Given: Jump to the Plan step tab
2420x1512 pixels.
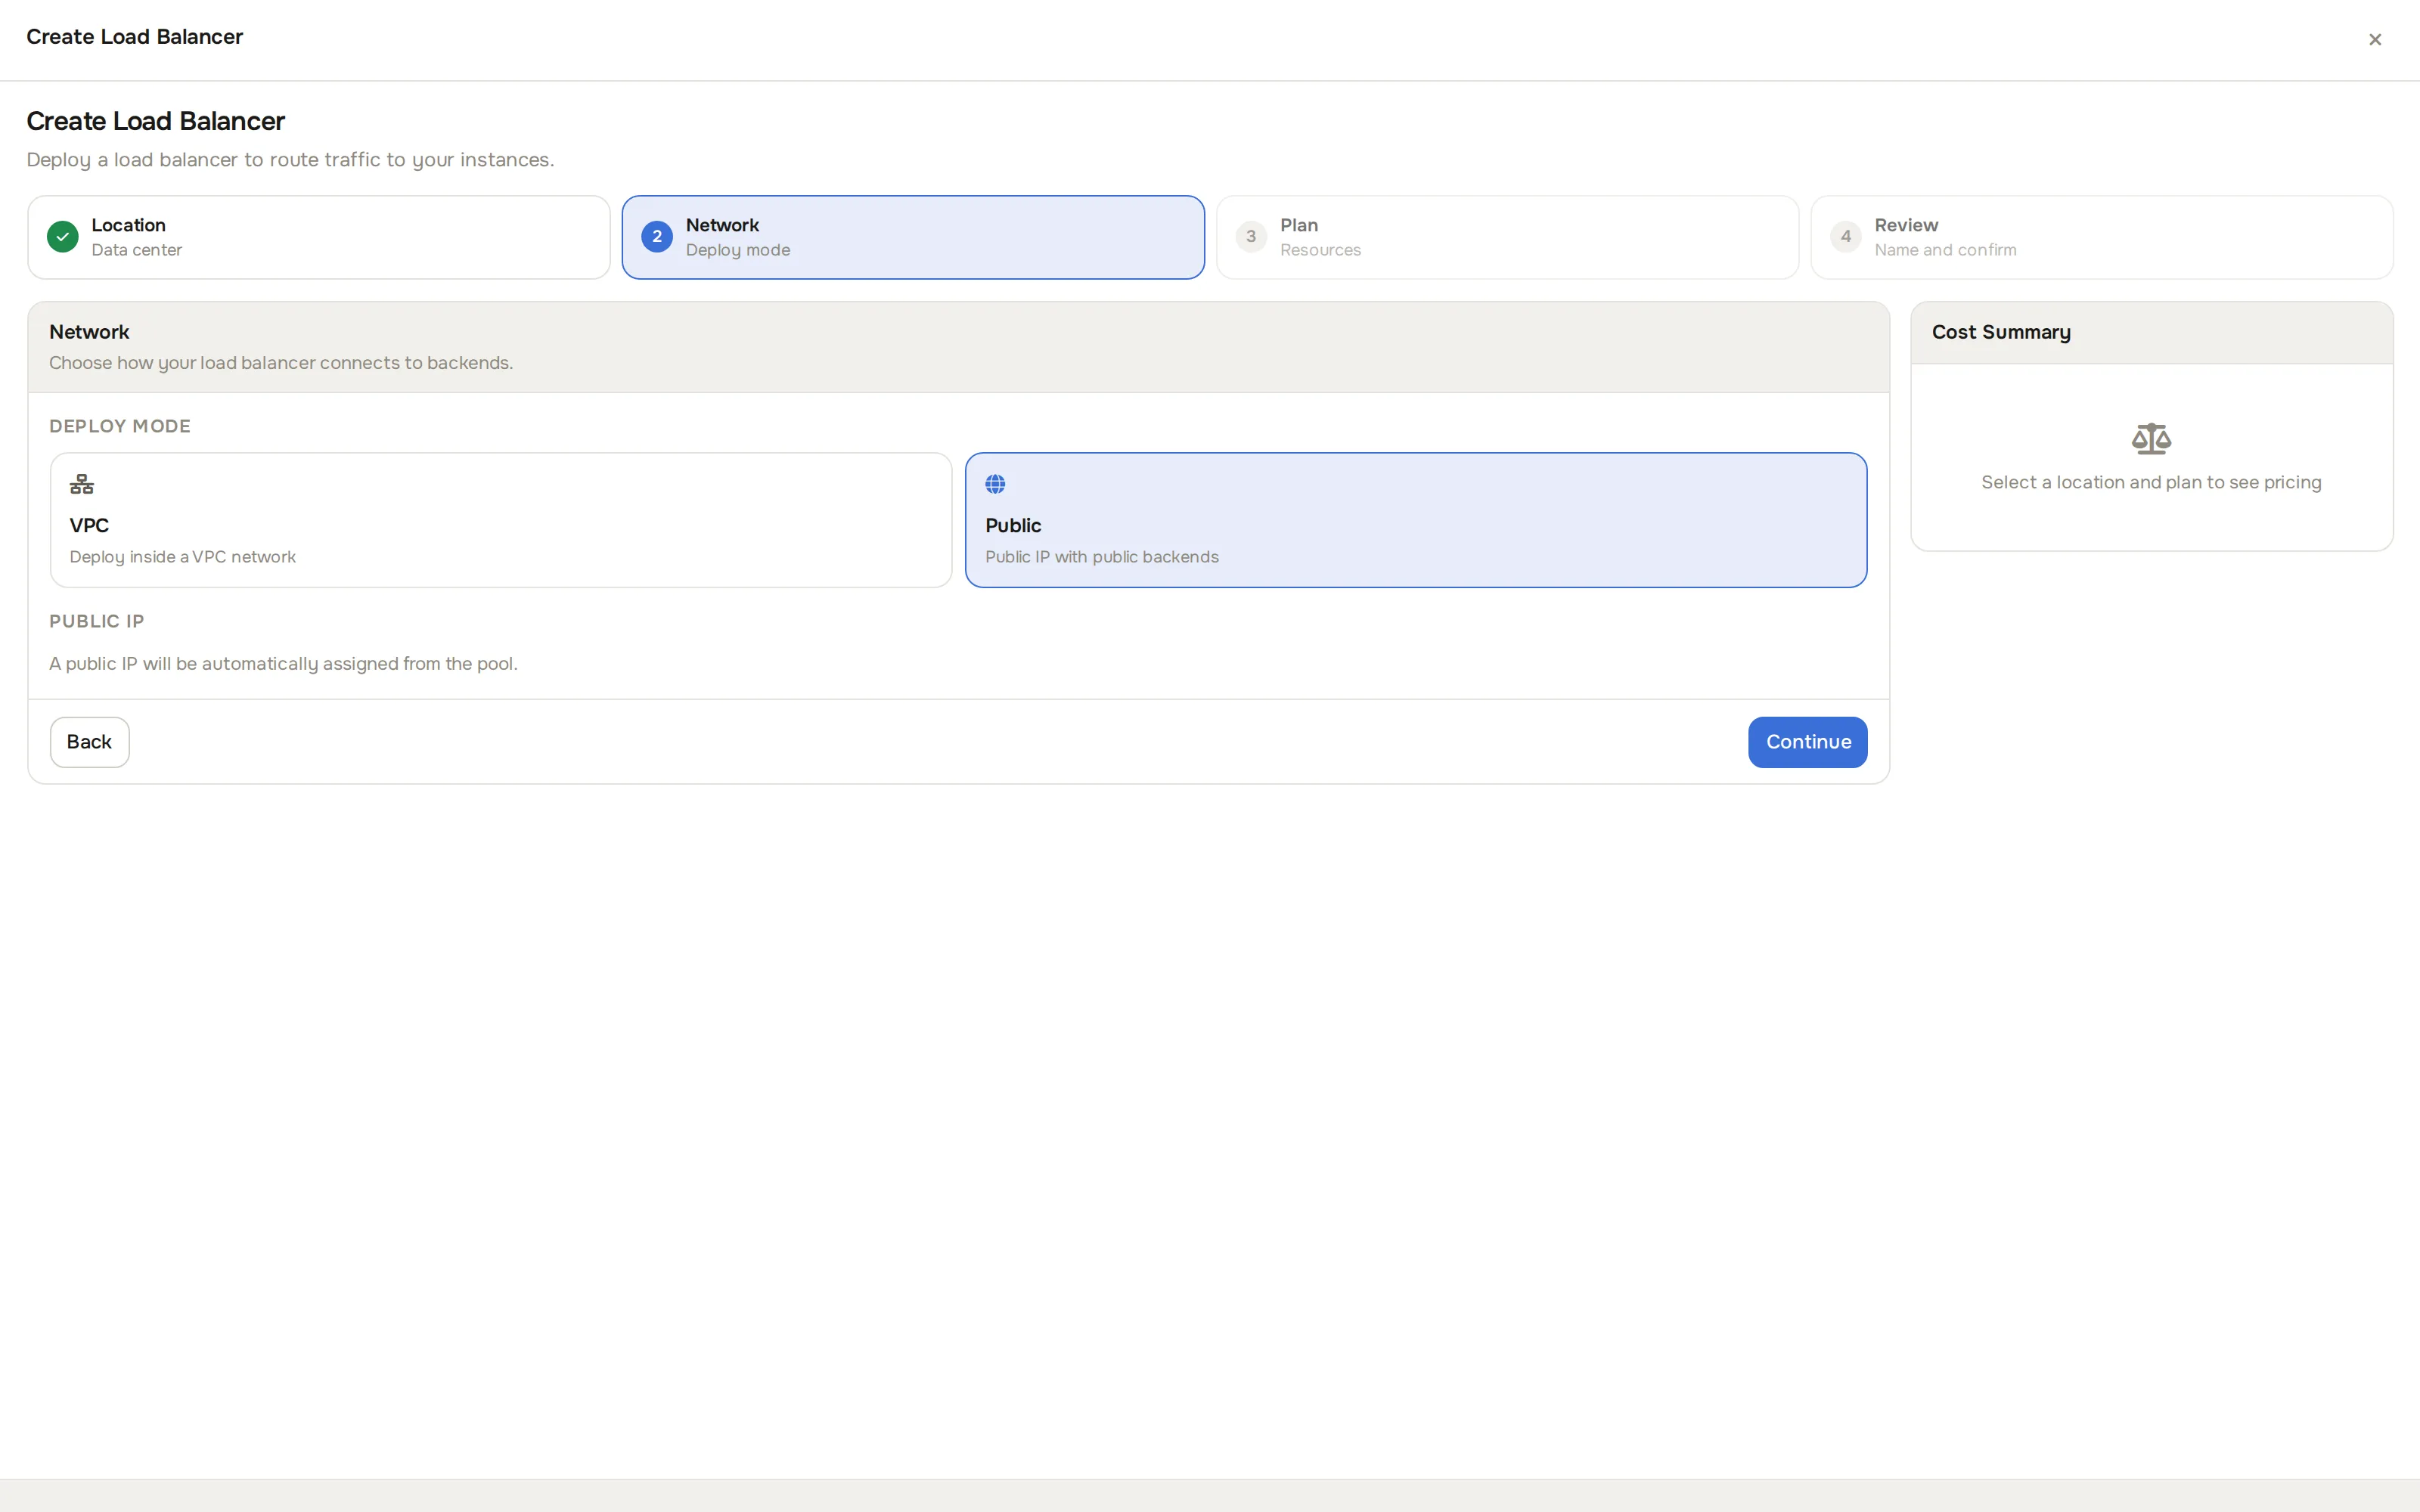Looking at the screenshot, I should 1507,237.
